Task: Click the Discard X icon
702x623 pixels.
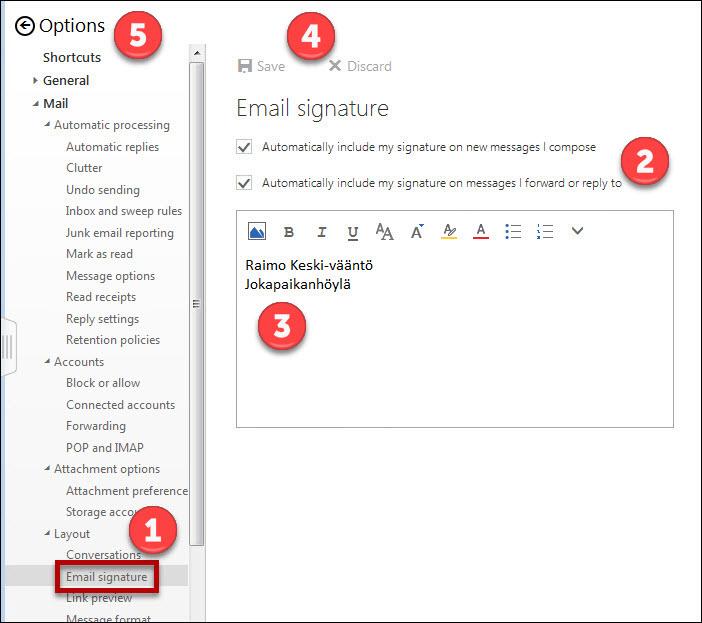Action: pos(334,66)
